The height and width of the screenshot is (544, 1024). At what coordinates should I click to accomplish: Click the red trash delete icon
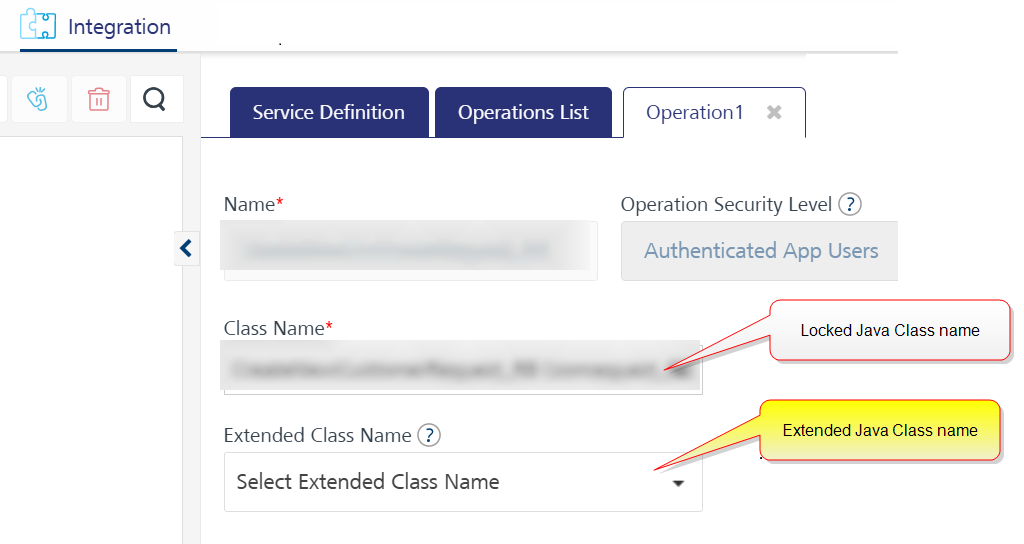coord(99,99)
